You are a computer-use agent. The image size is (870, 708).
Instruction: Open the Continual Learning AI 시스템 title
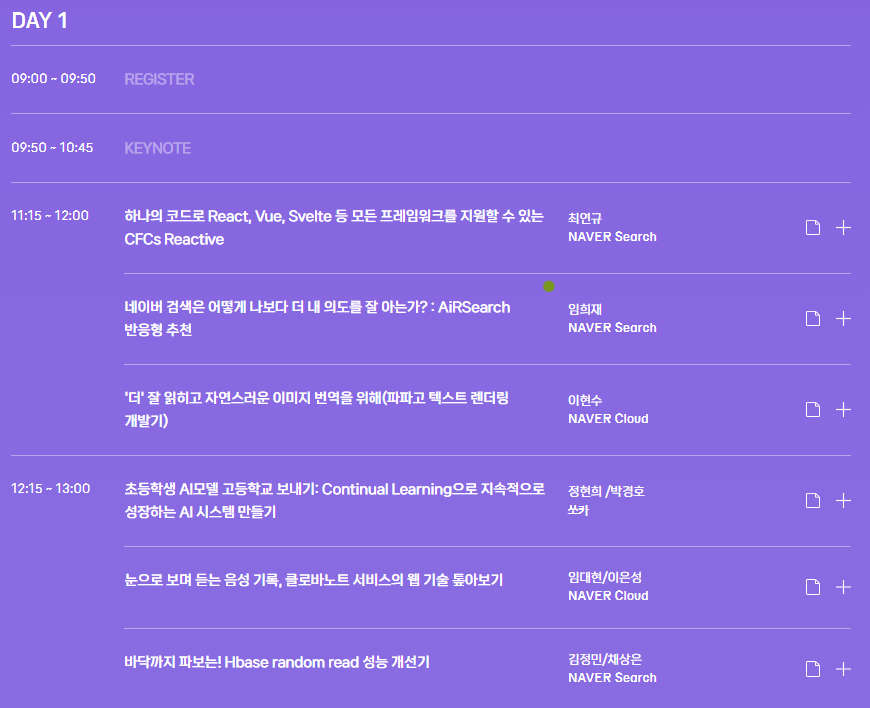(x=335, y=500)
